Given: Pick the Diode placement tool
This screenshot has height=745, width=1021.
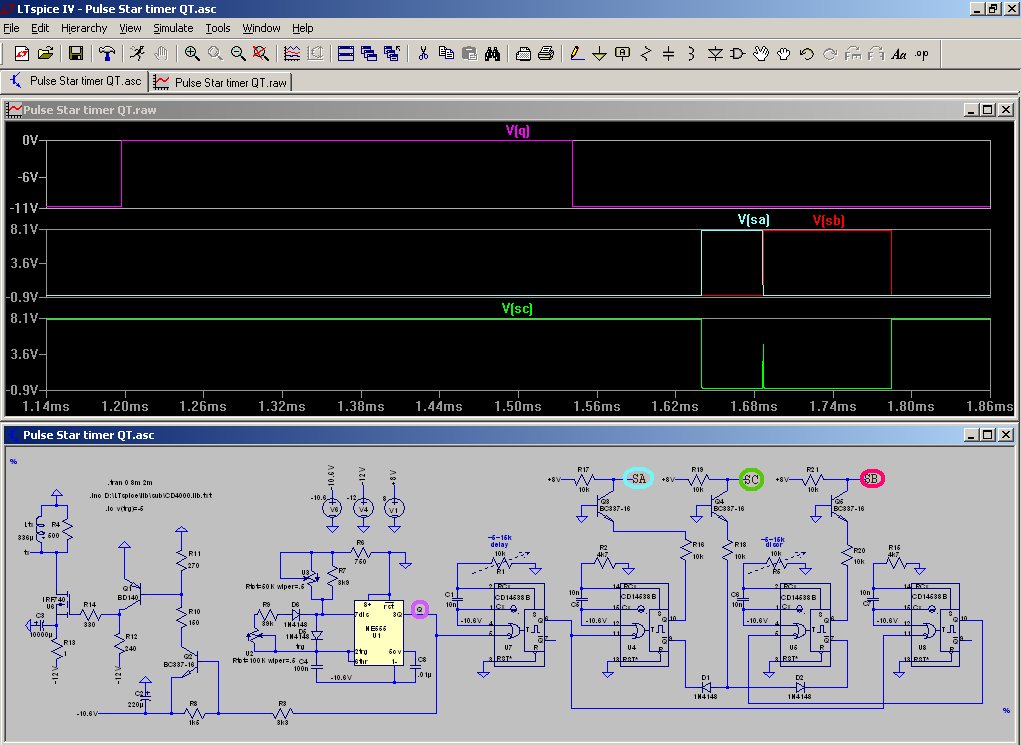Looking at the screenshot, I should [x=715, y=54].
